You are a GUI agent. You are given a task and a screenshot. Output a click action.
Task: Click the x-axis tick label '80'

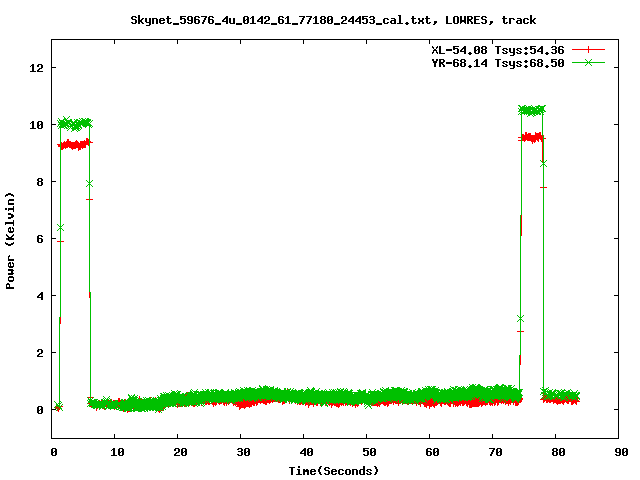tap(558, 452)
